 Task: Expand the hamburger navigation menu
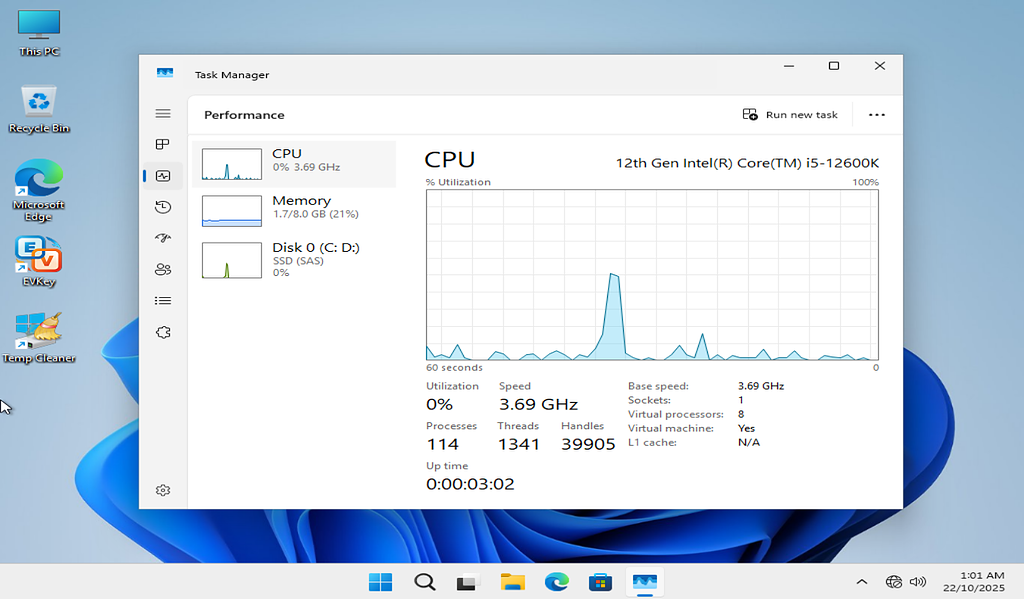point(163,114)
